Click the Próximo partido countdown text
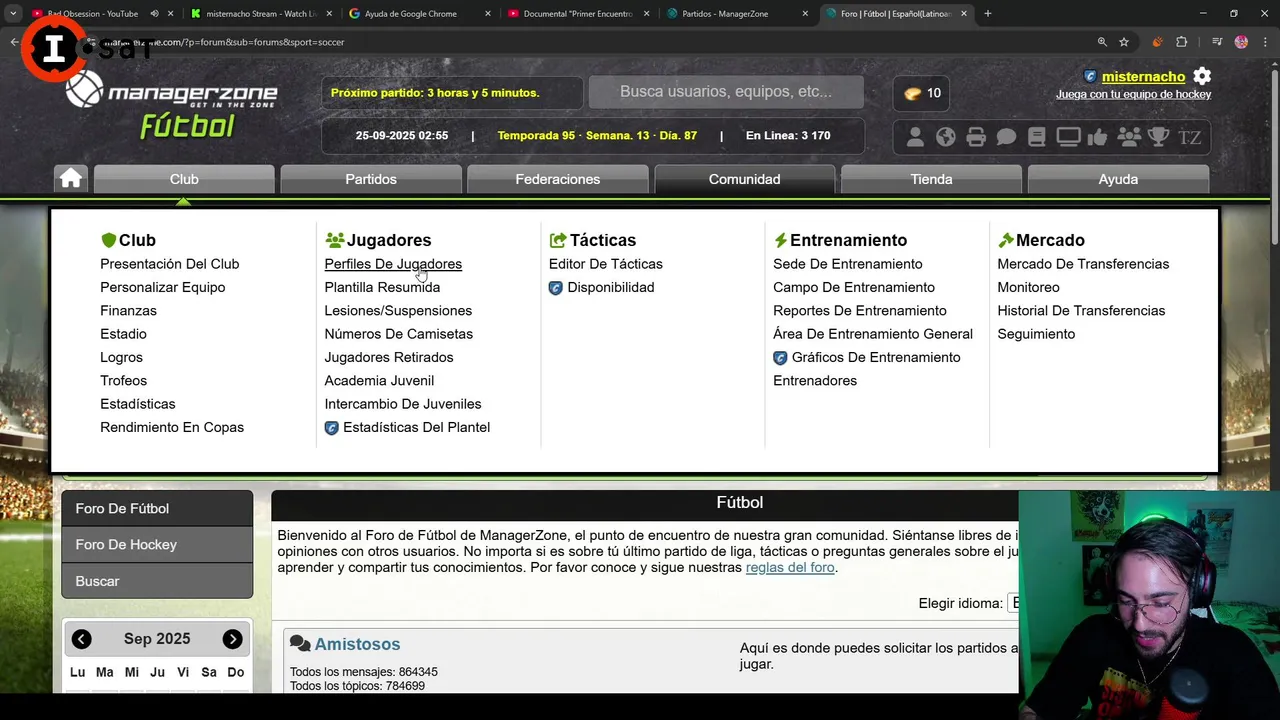This screenshot has height=720, width=1280. [435, 93]
